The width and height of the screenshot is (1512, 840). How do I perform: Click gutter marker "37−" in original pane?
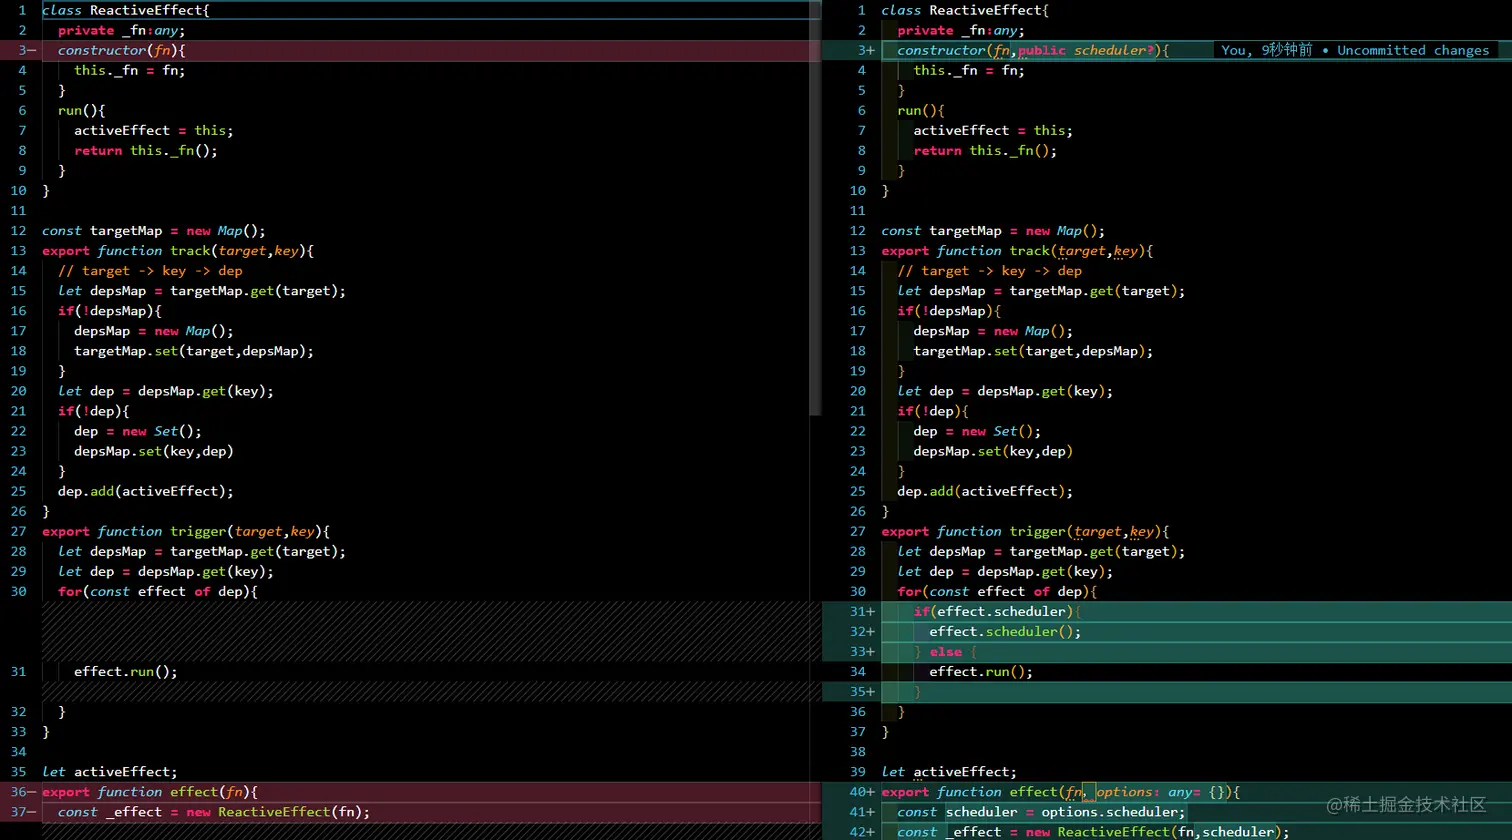23,811
